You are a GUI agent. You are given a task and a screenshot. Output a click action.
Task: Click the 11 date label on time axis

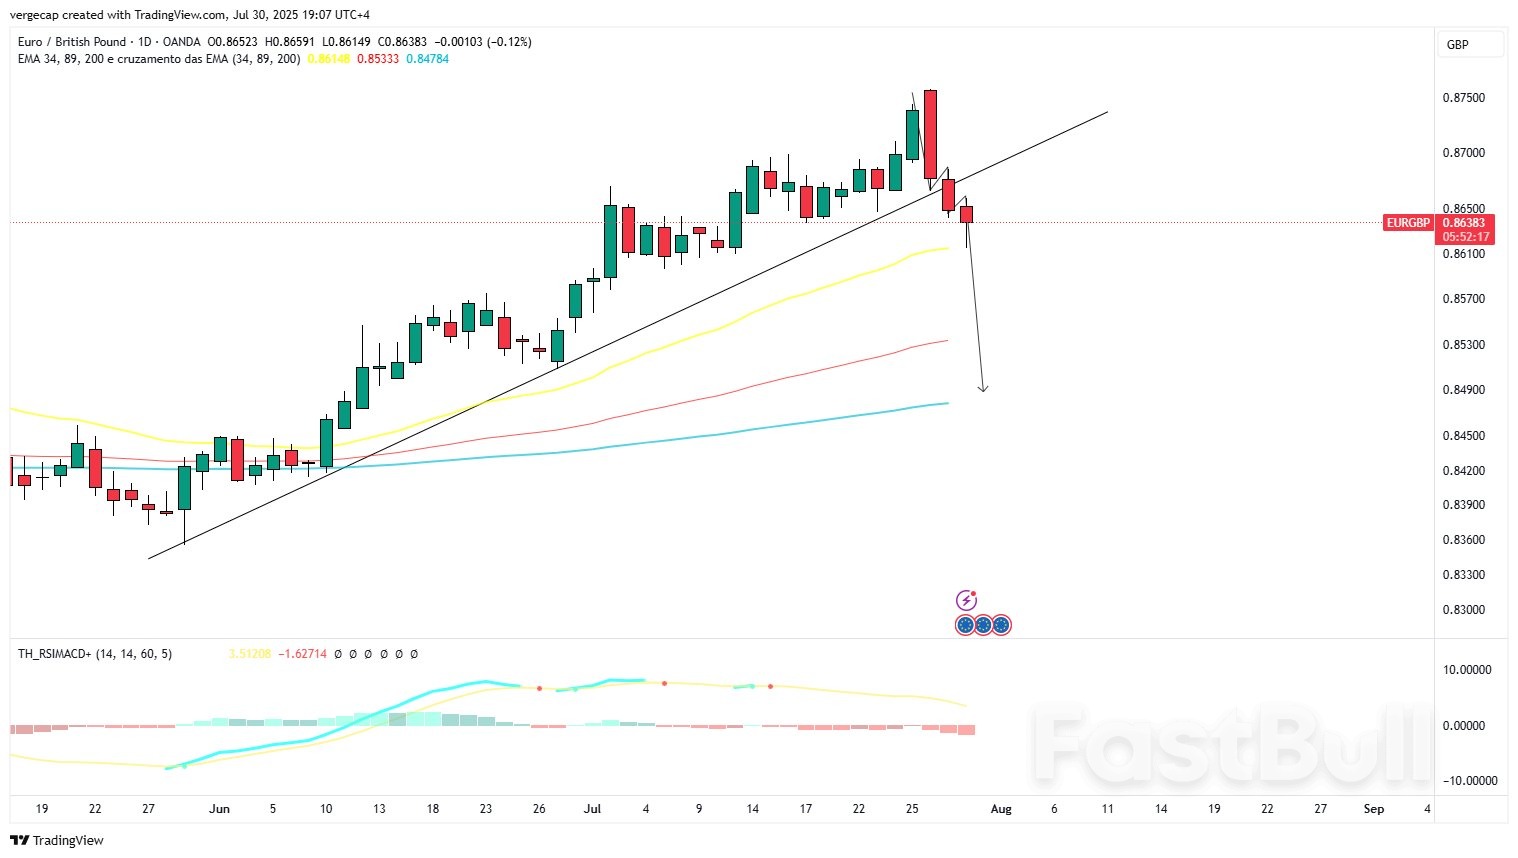(x=1108, y=809)
